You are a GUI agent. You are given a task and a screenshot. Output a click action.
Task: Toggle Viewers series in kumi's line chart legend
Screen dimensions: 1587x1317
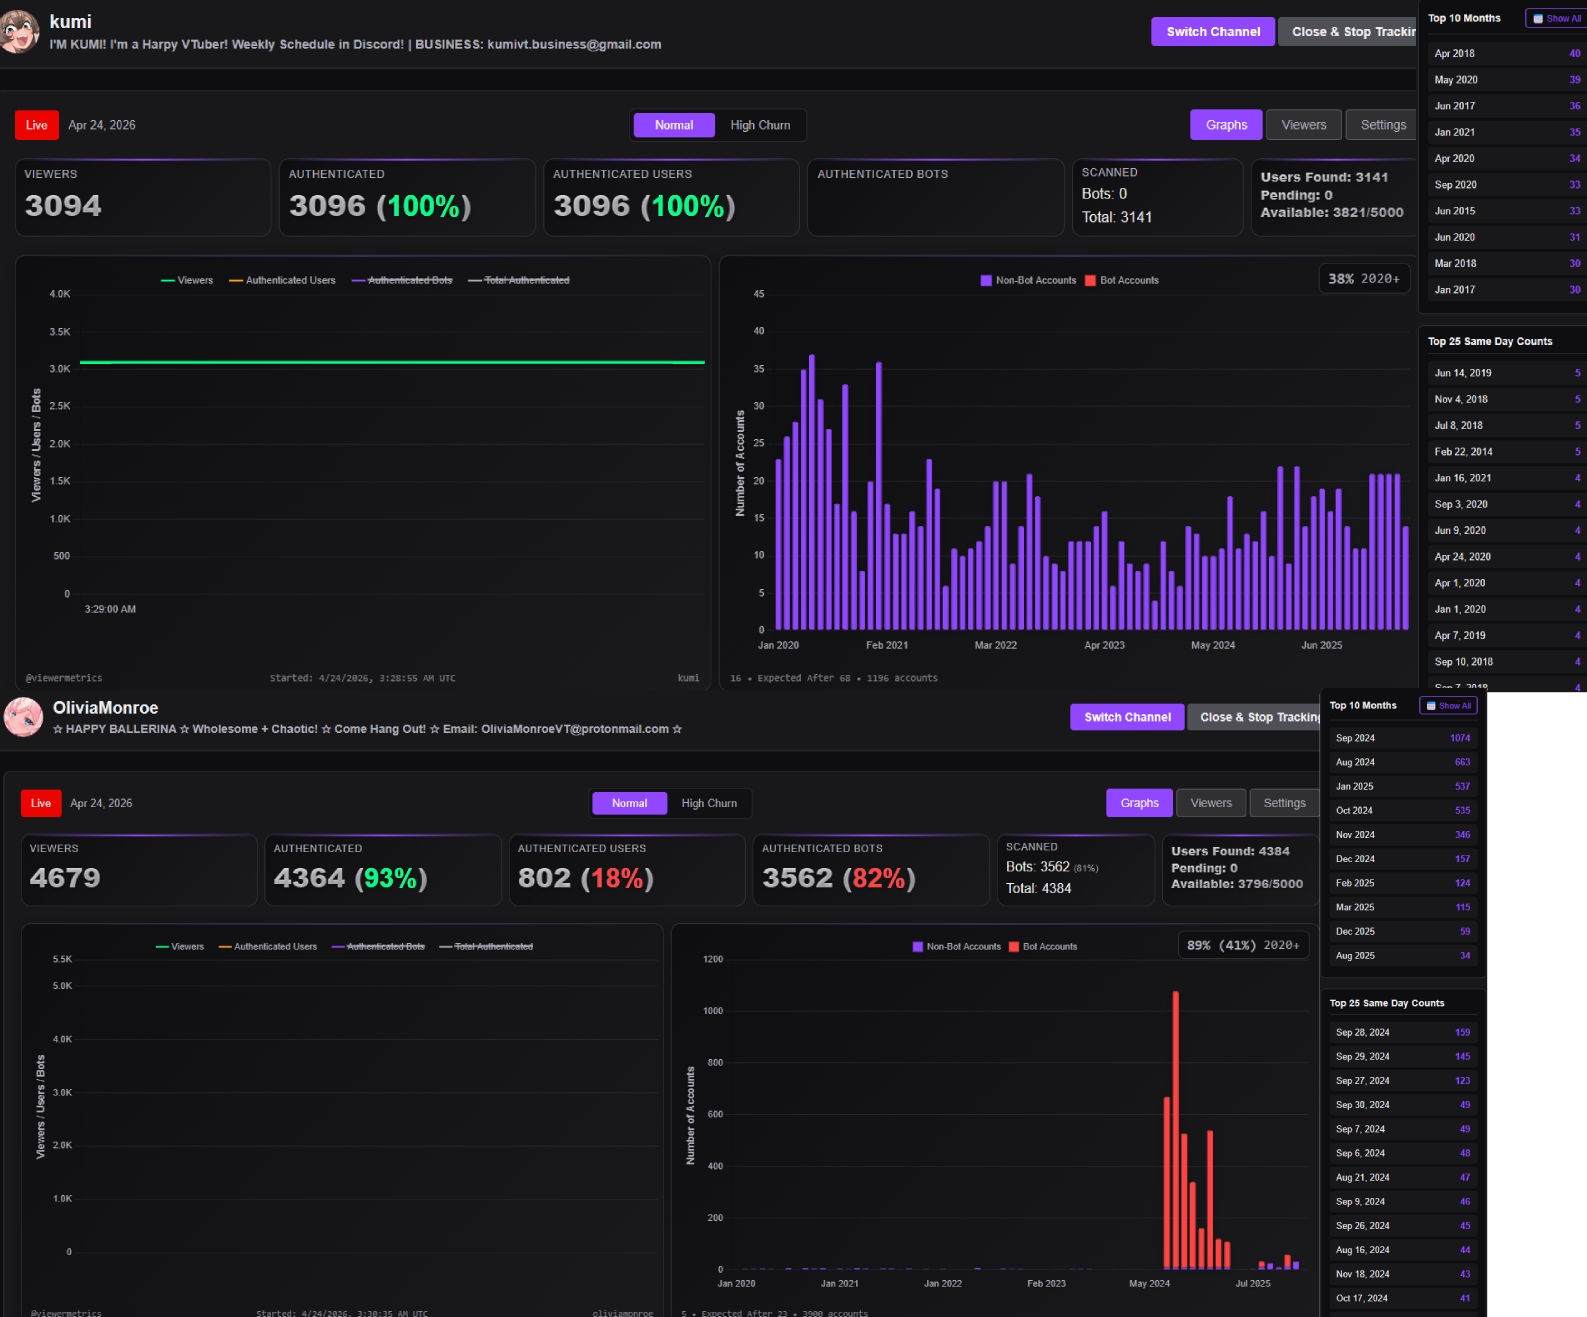187,281
